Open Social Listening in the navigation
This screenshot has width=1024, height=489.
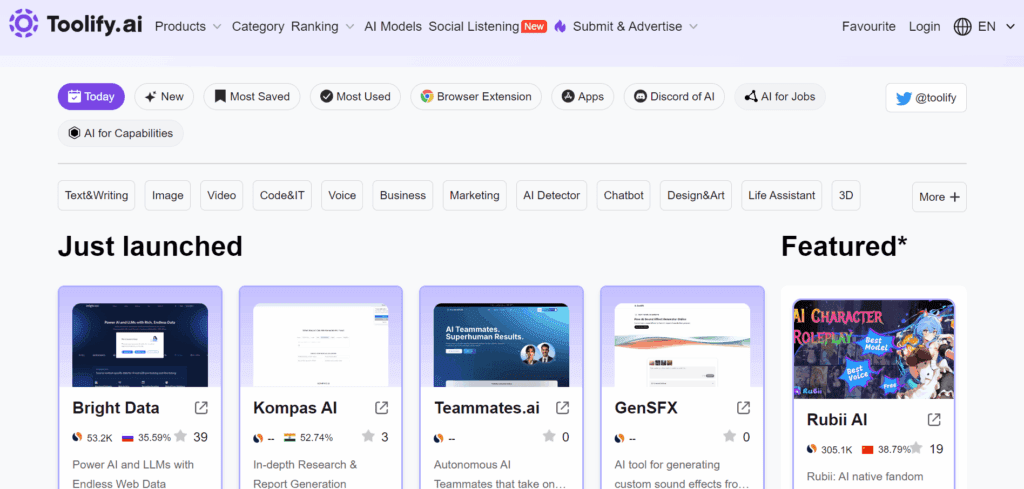click(x=474, y=27)
